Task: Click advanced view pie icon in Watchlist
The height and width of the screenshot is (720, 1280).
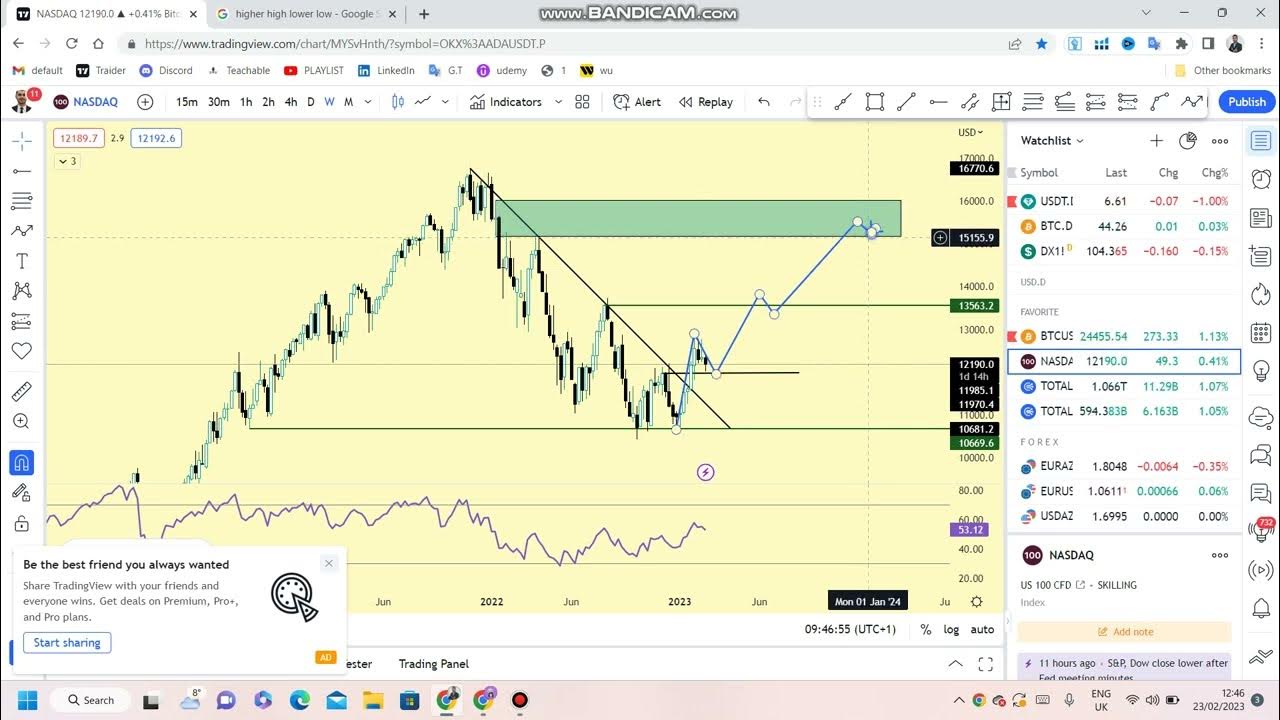Action: 1188,141
